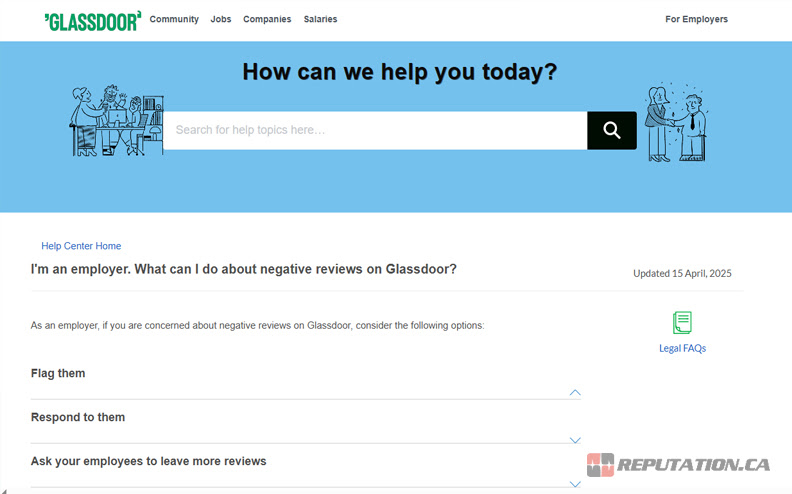
Task: Click the magnifying glass search button
Action: click(611, 130)
